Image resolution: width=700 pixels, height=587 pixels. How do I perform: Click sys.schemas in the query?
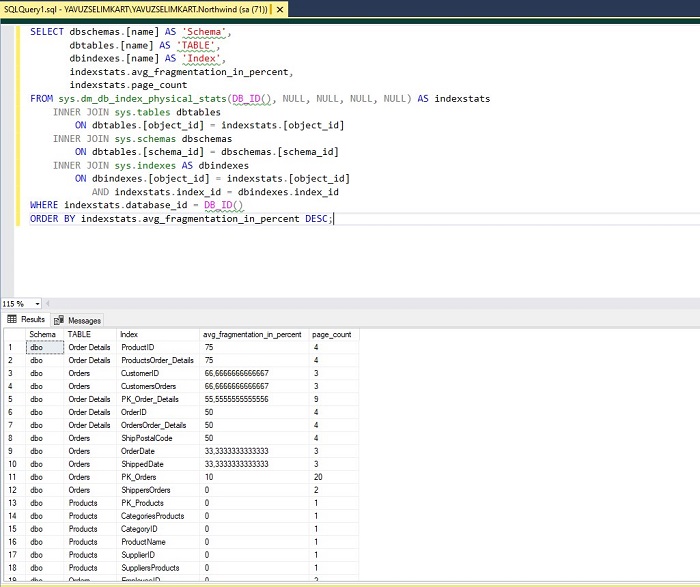pyautogui.click(x=145, y=138)
